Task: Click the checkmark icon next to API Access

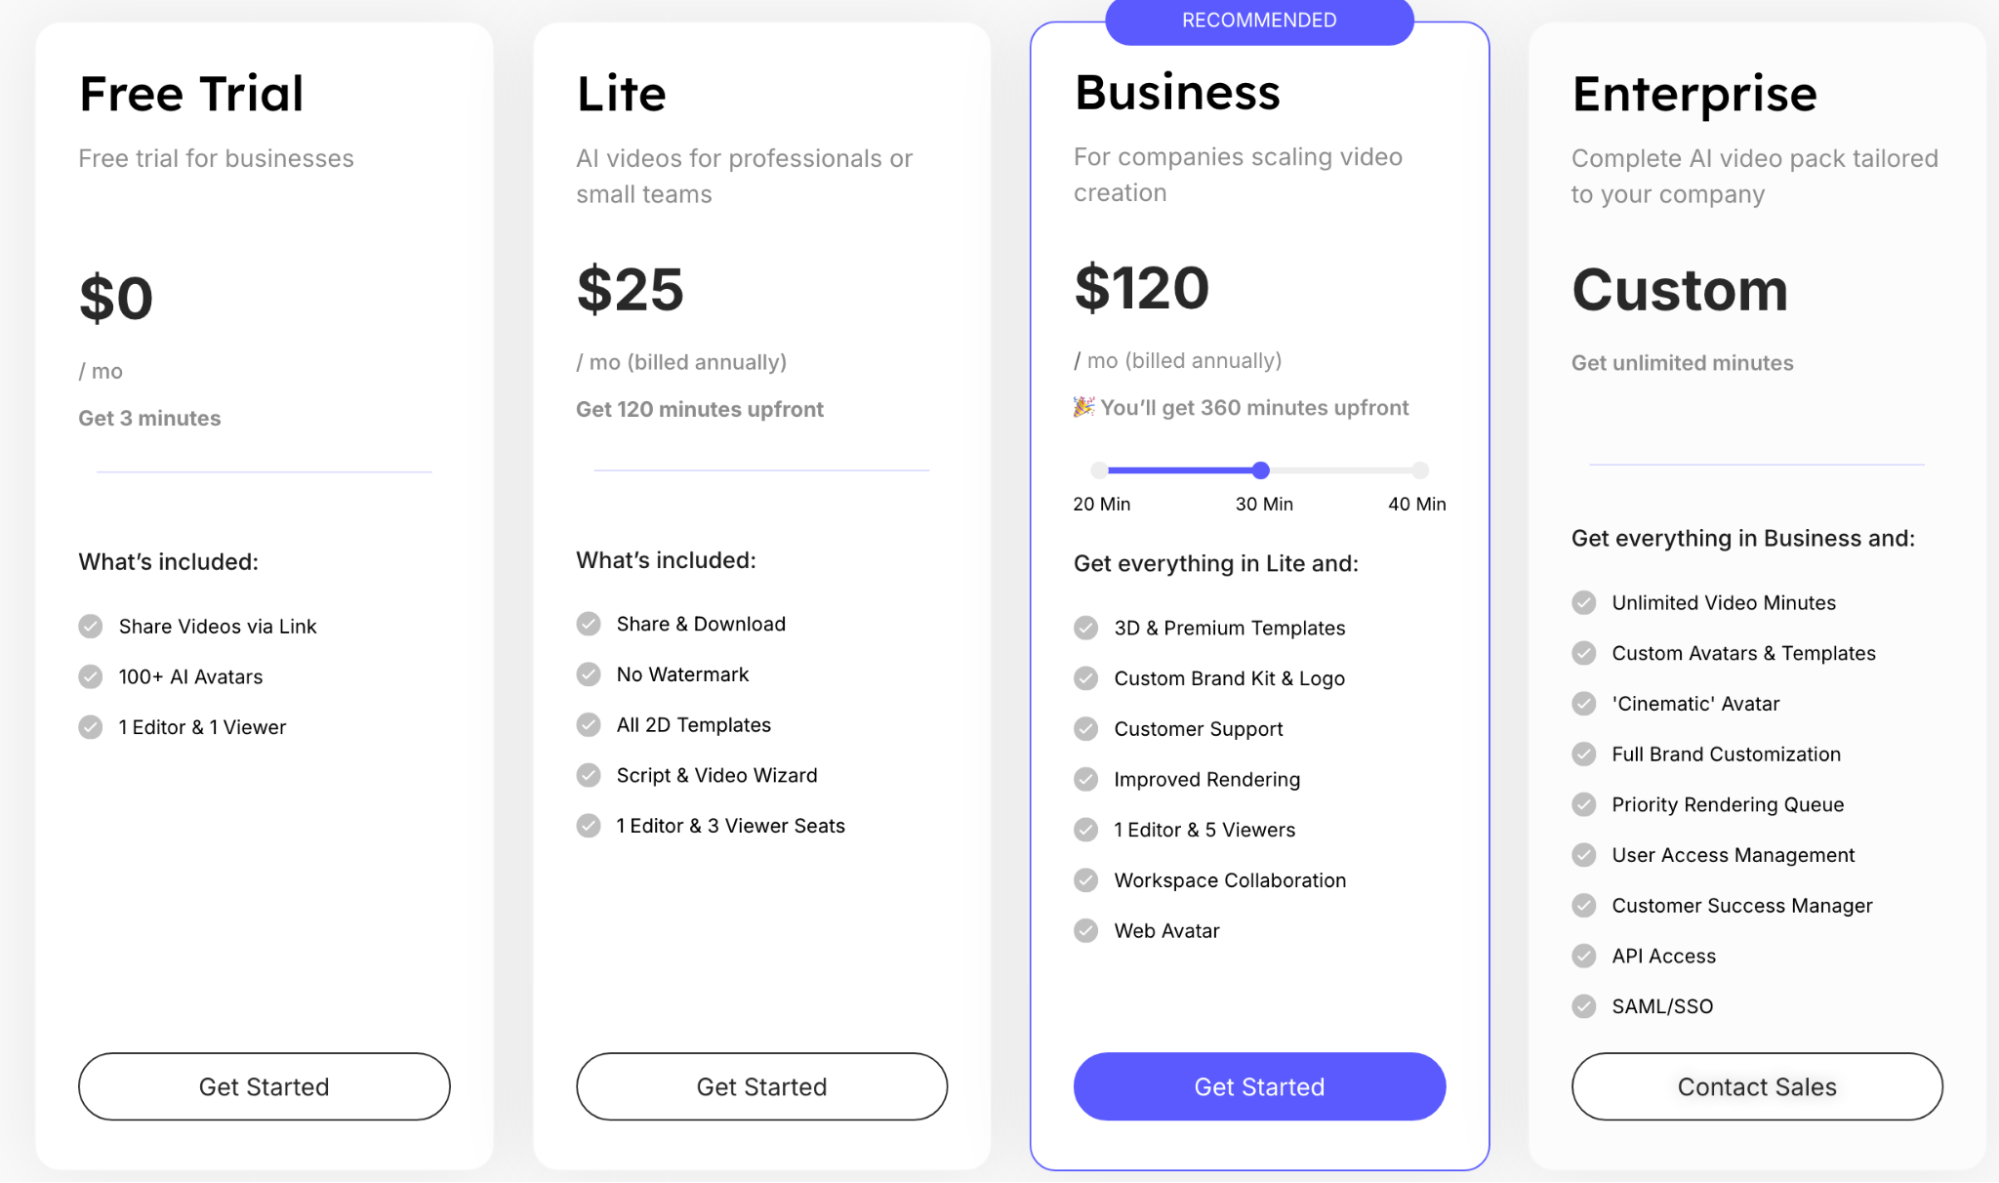Action: coord(1584,956)
